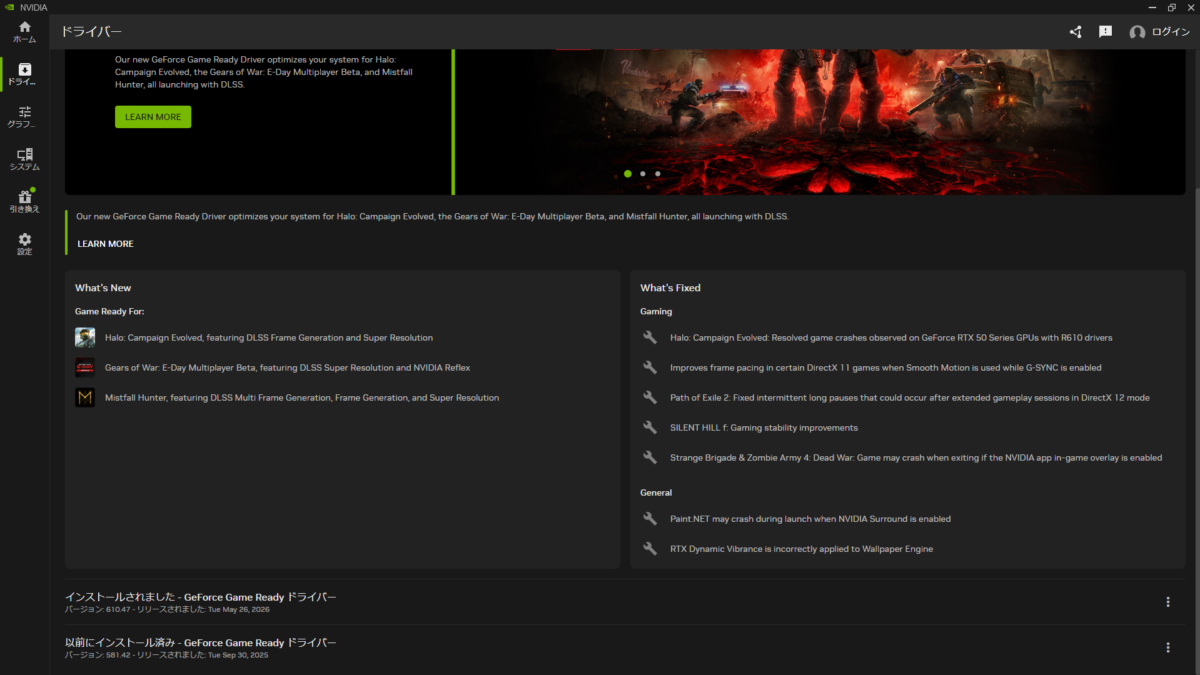The height and width of the screenshot is (675, 1200).
Task: Click Strange Brigade & Zombie Army 4 text
Action: pos(916,458)
